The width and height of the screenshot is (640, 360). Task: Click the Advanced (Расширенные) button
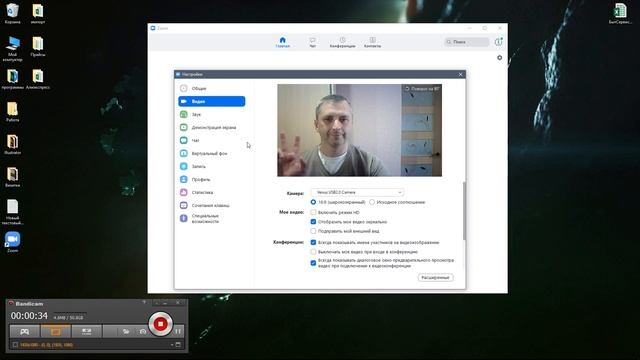coord(436,278)
